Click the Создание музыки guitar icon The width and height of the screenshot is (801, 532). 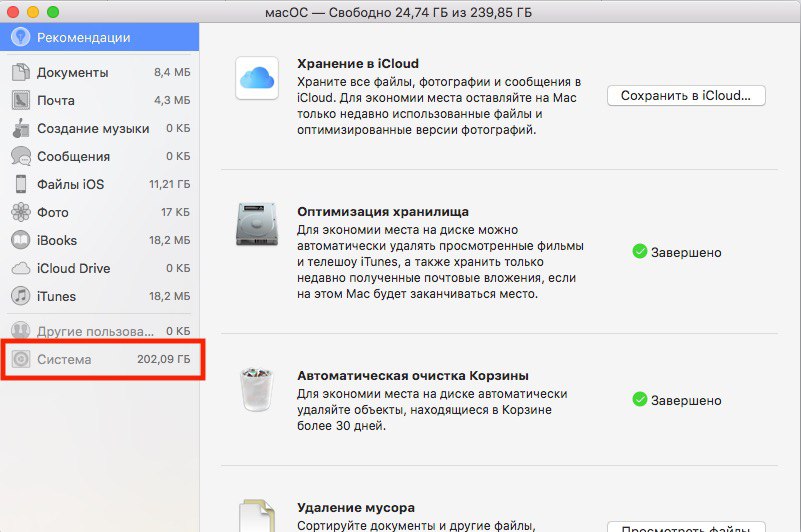20,128
